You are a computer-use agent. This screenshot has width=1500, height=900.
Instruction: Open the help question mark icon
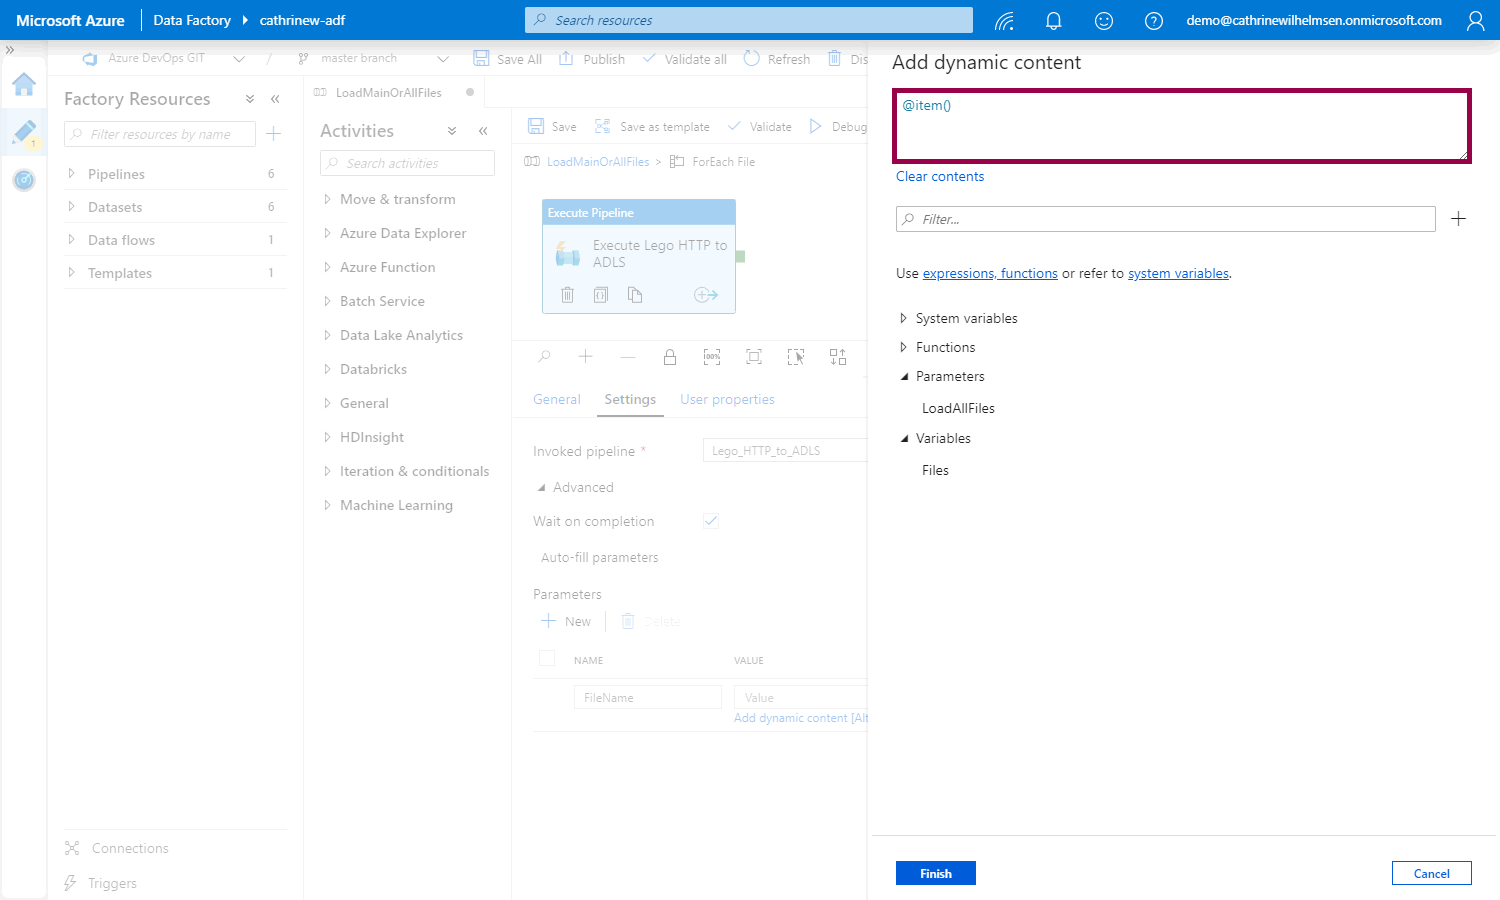point(1154,21)
